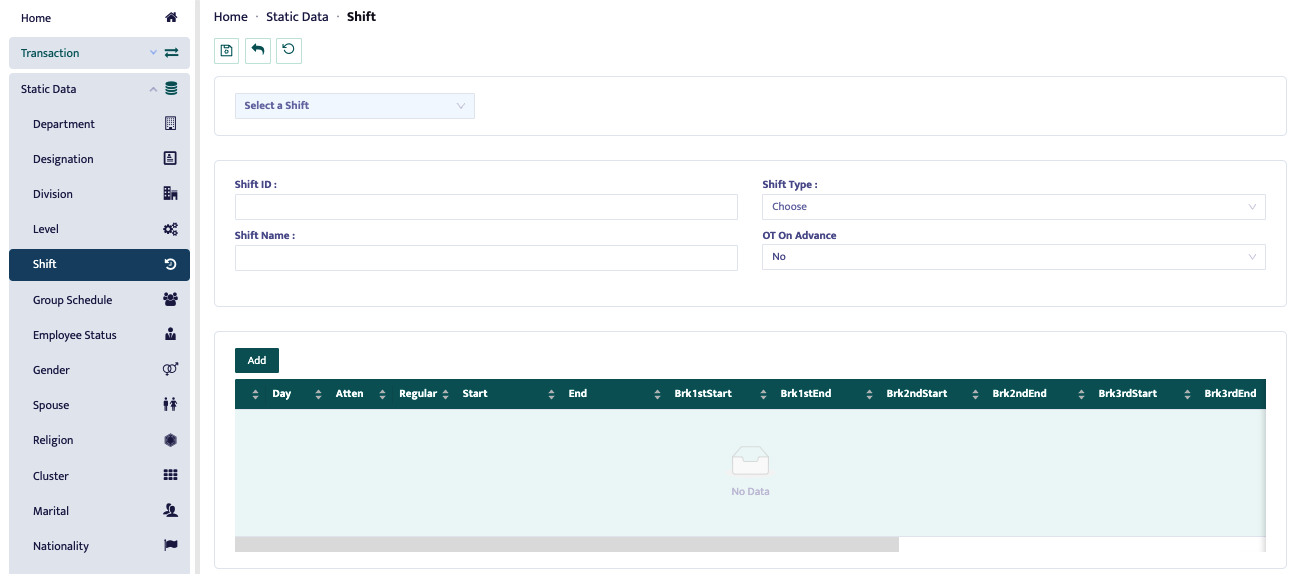Click the Home house icon in sidebar
1295x574 pixels.
(171, 18)
